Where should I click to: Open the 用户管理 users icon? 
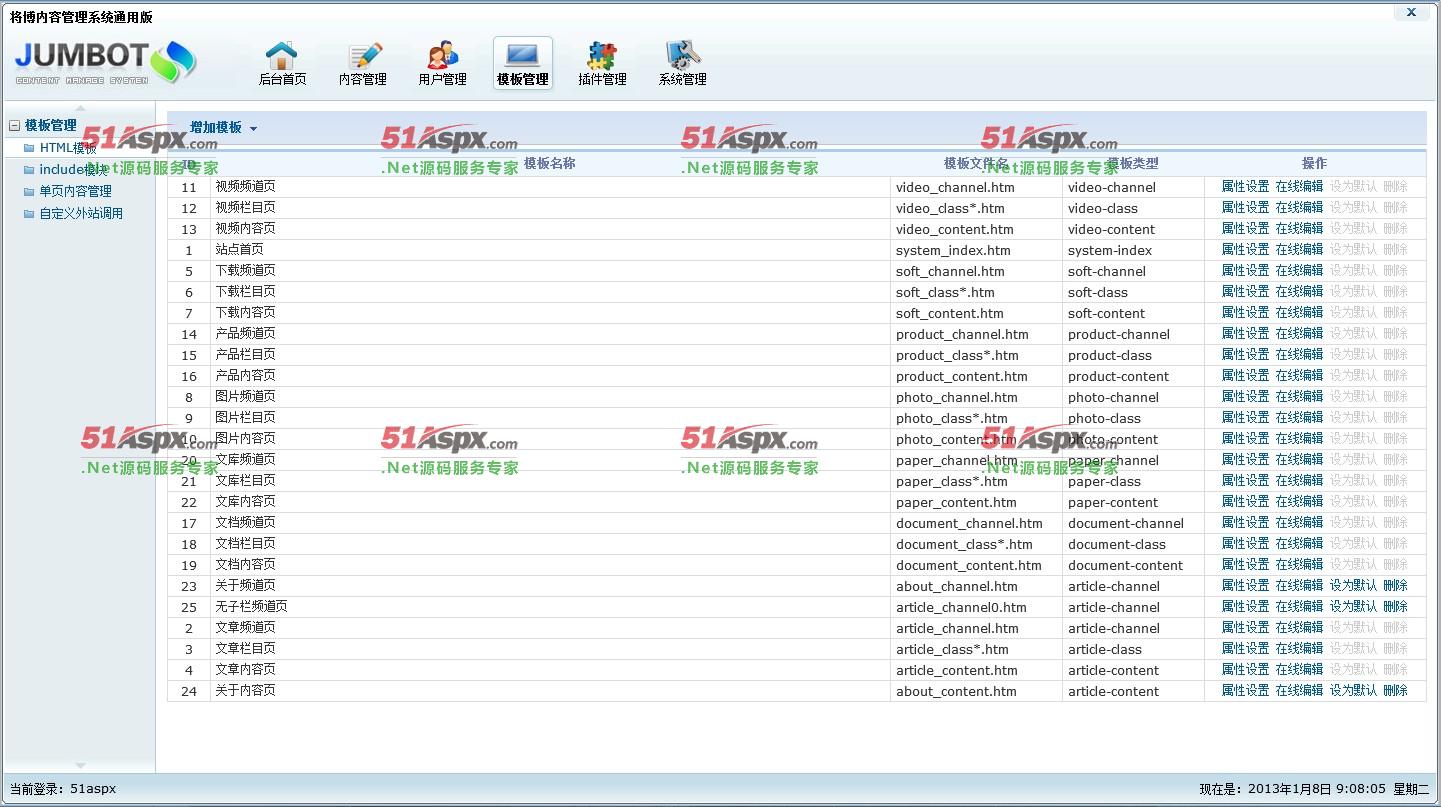pyautogui.click(x=442, y=57)
